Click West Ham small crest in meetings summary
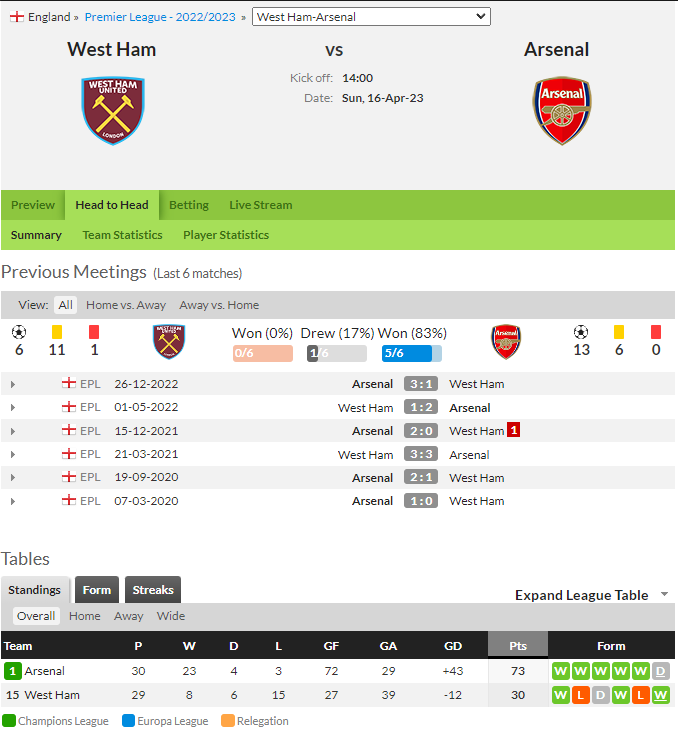The width and height of the screenshot is (678, 737). pyautogui.click(x=169, y=342)
